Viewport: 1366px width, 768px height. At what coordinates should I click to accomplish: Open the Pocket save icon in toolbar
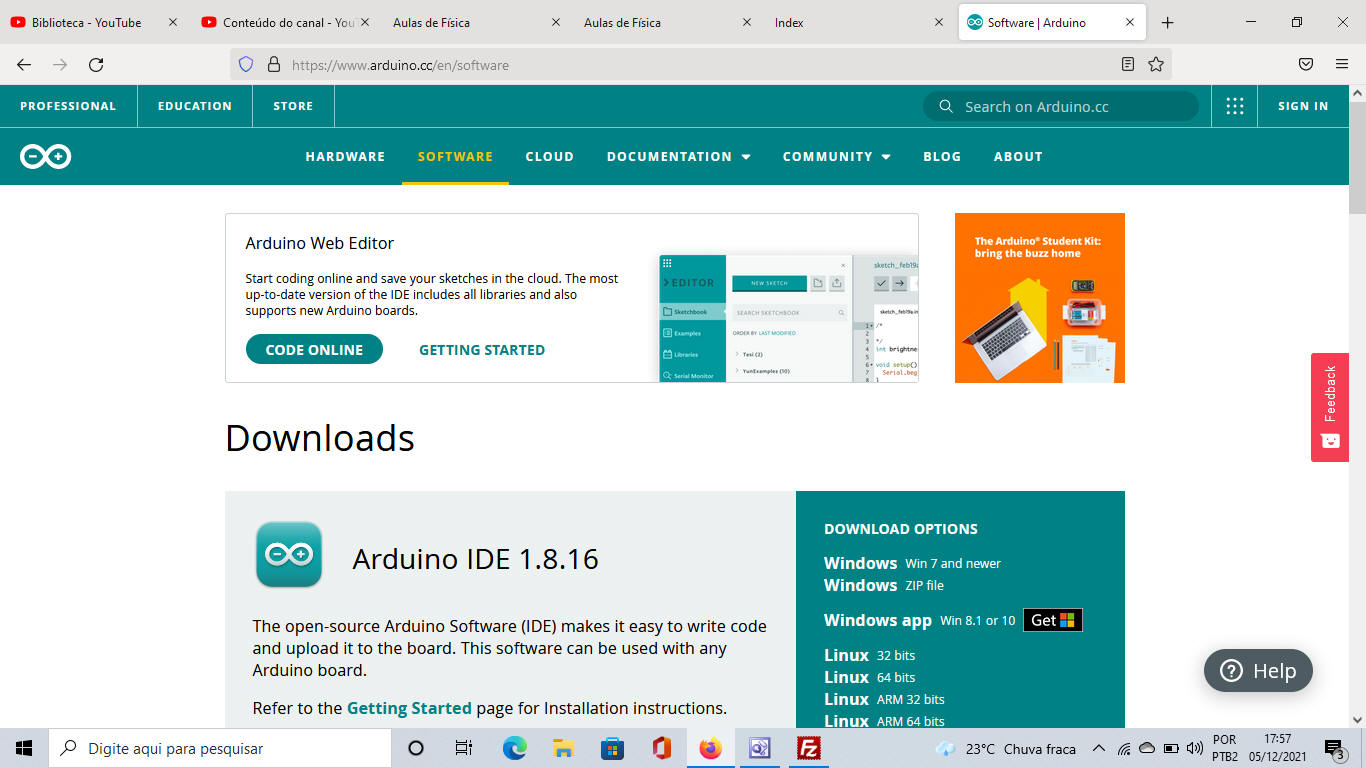tap(1305, 65)
